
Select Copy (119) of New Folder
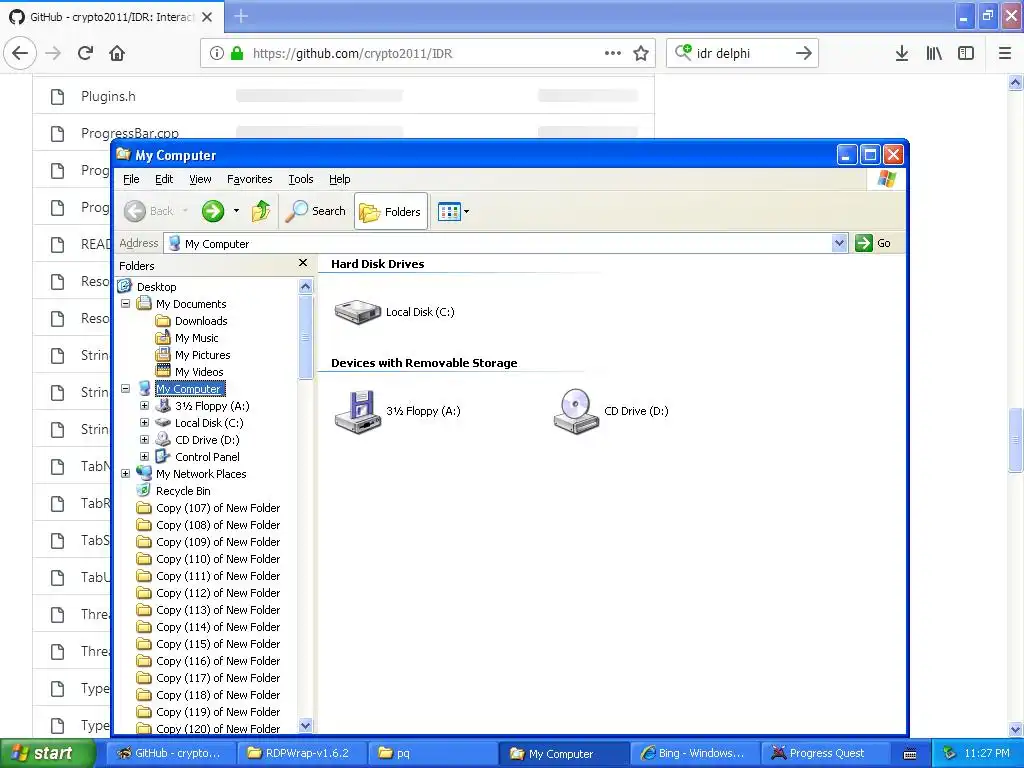click(x=217, y=712)
